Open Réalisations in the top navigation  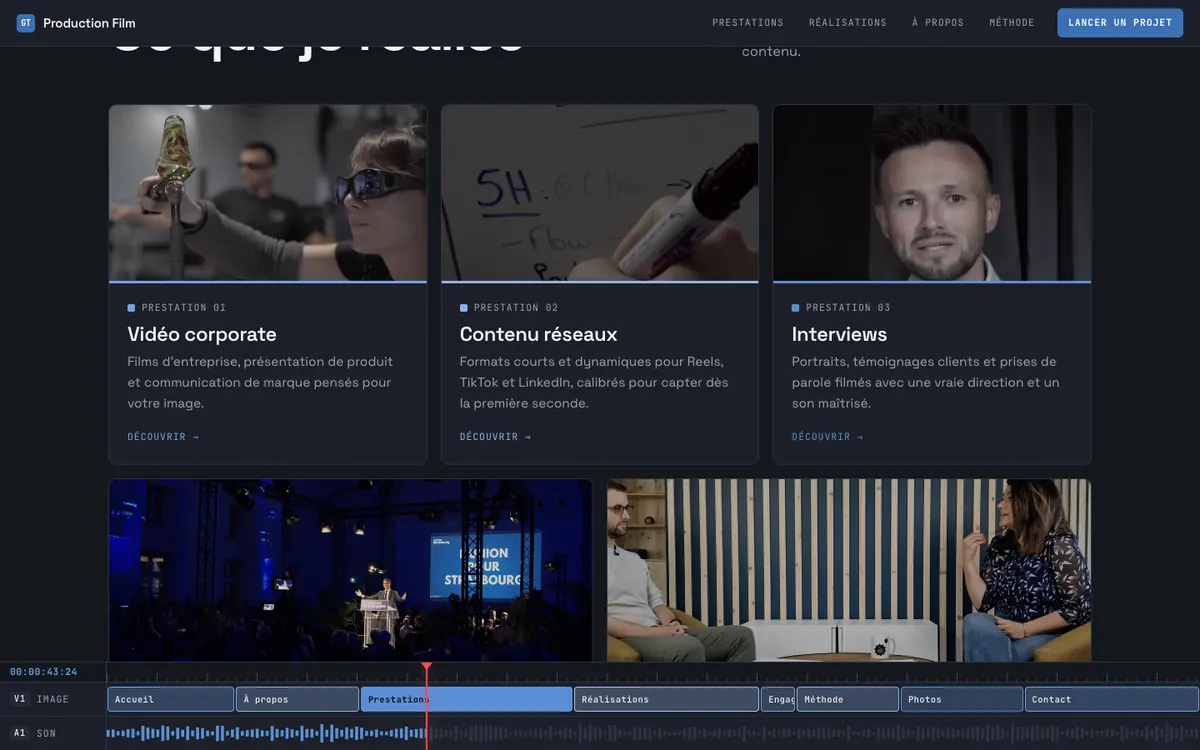coord(848,23)
